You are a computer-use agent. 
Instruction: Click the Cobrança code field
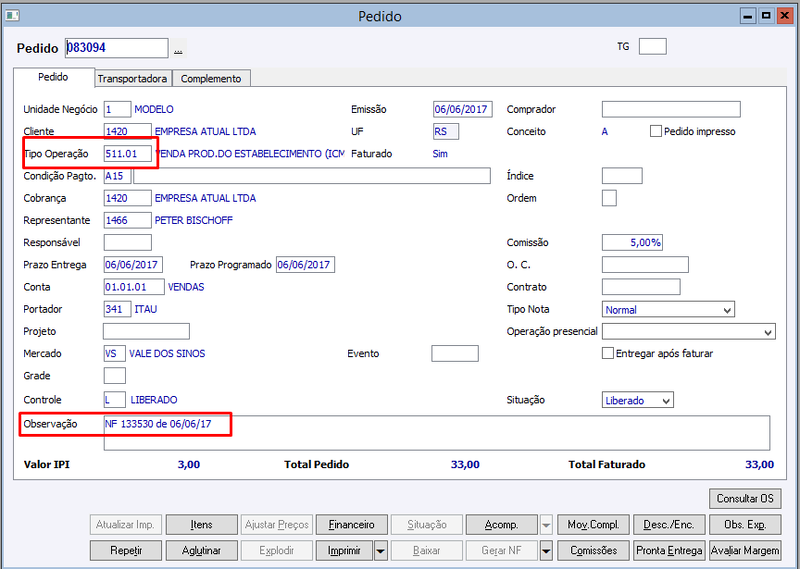pyautogui.click(x=128, y=198)
